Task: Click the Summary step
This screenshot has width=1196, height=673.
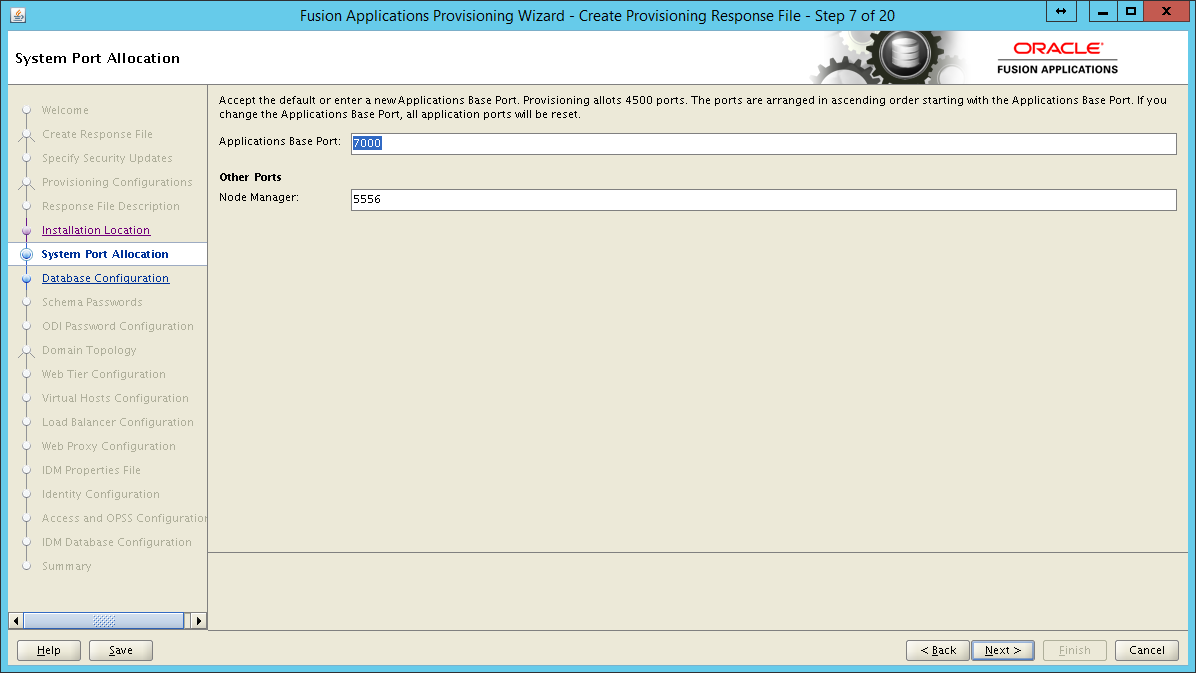Action: click(66, 567)
